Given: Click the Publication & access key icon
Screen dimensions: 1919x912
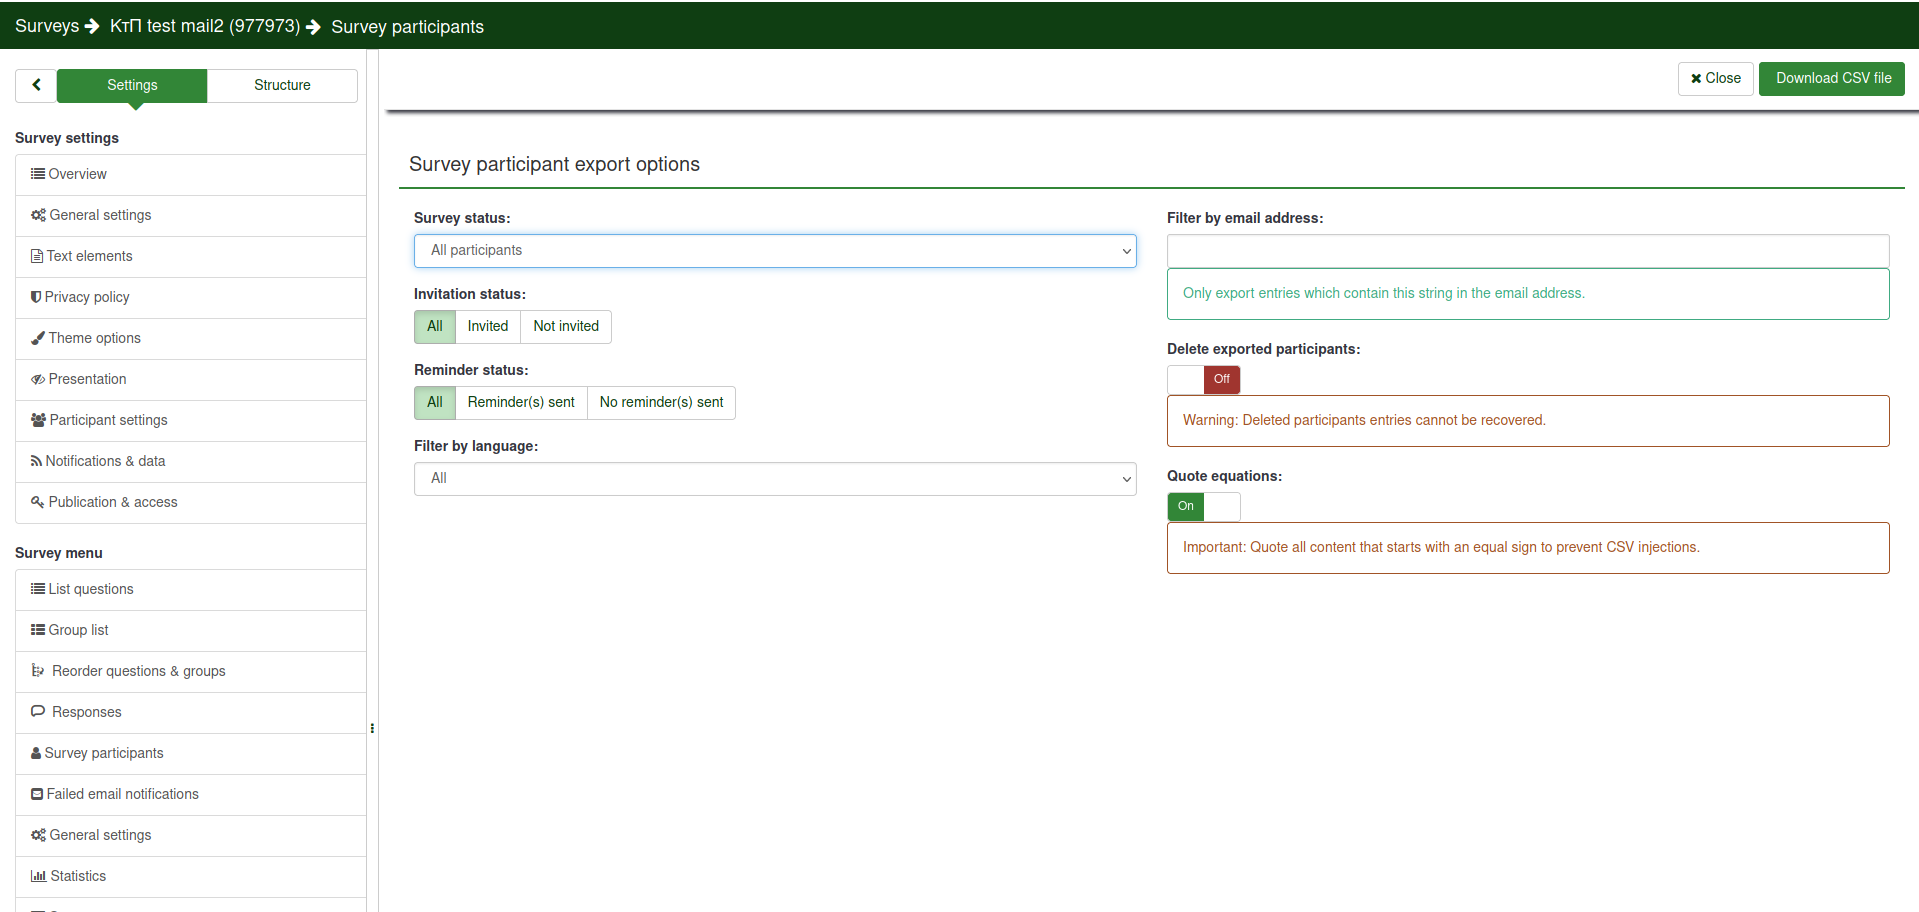Looking at the screenshot, I should click(38, 502).
